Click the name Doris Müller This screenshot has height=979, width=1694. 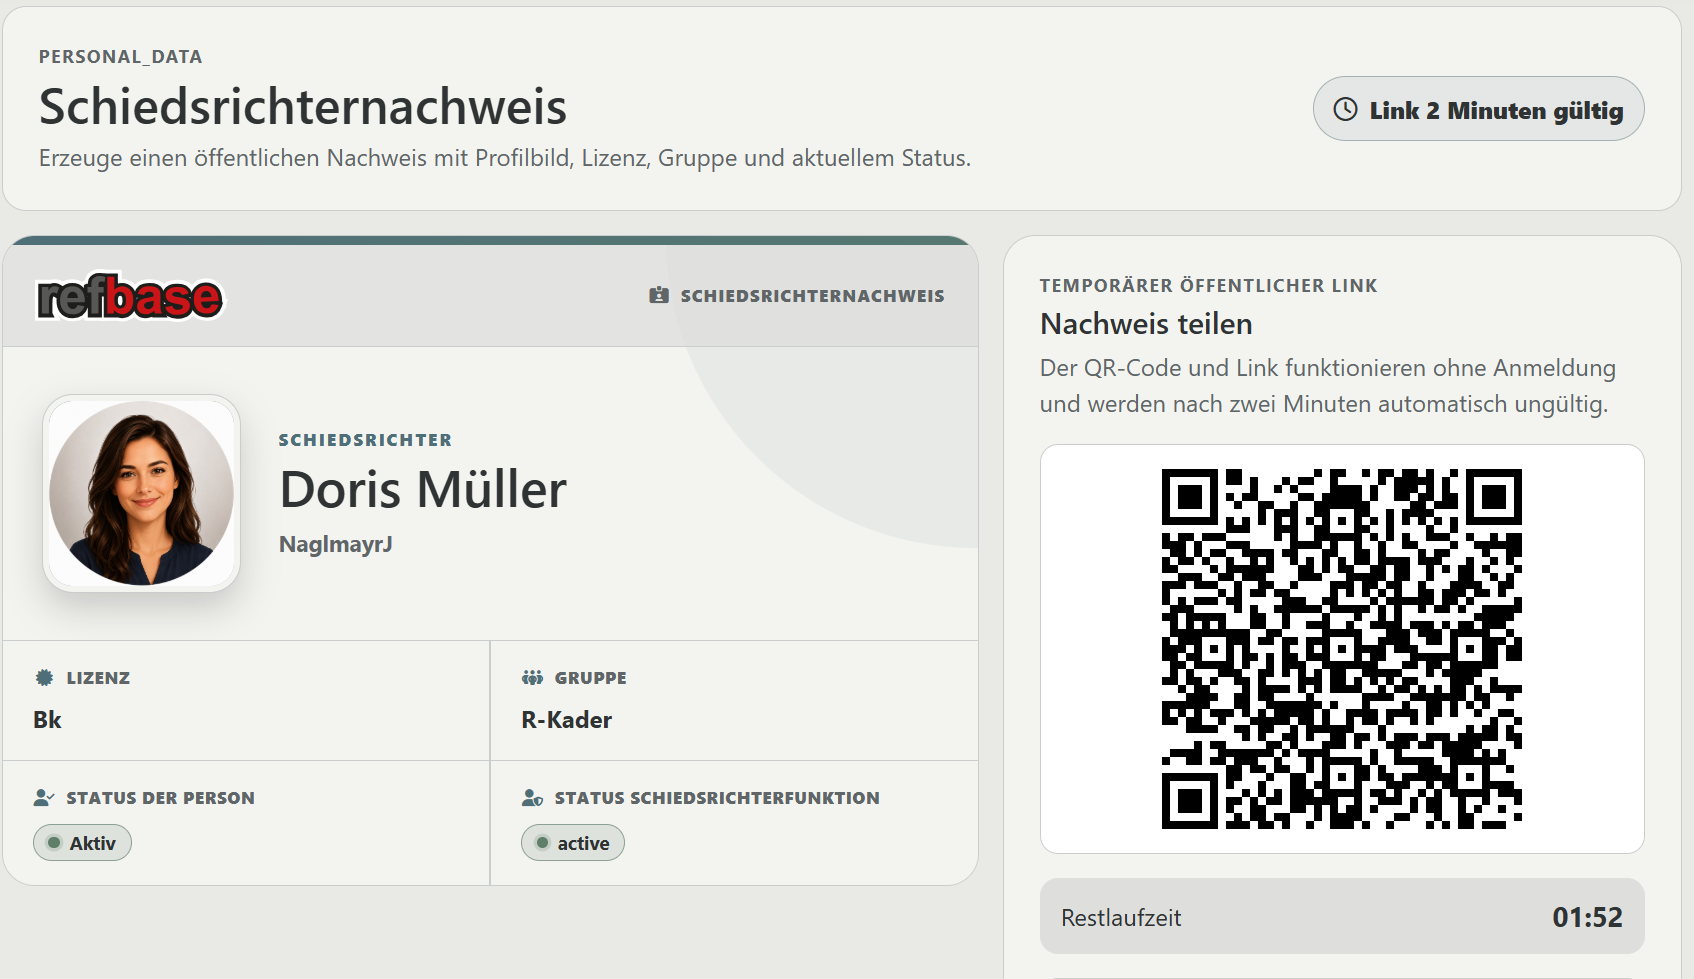click(423, 489)
